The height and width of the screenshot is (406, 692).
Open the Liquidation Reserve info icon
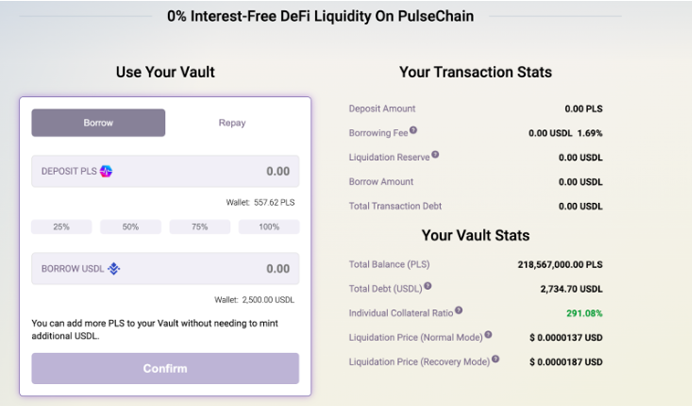tap(435, 154)
